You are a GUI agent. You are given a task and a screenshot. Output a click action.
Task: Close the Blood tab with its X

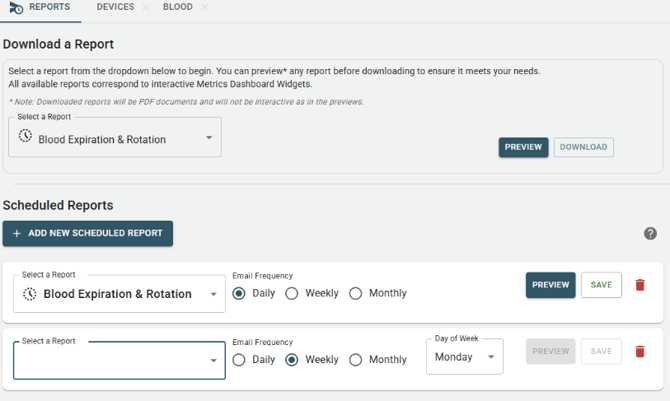(205, 8)
